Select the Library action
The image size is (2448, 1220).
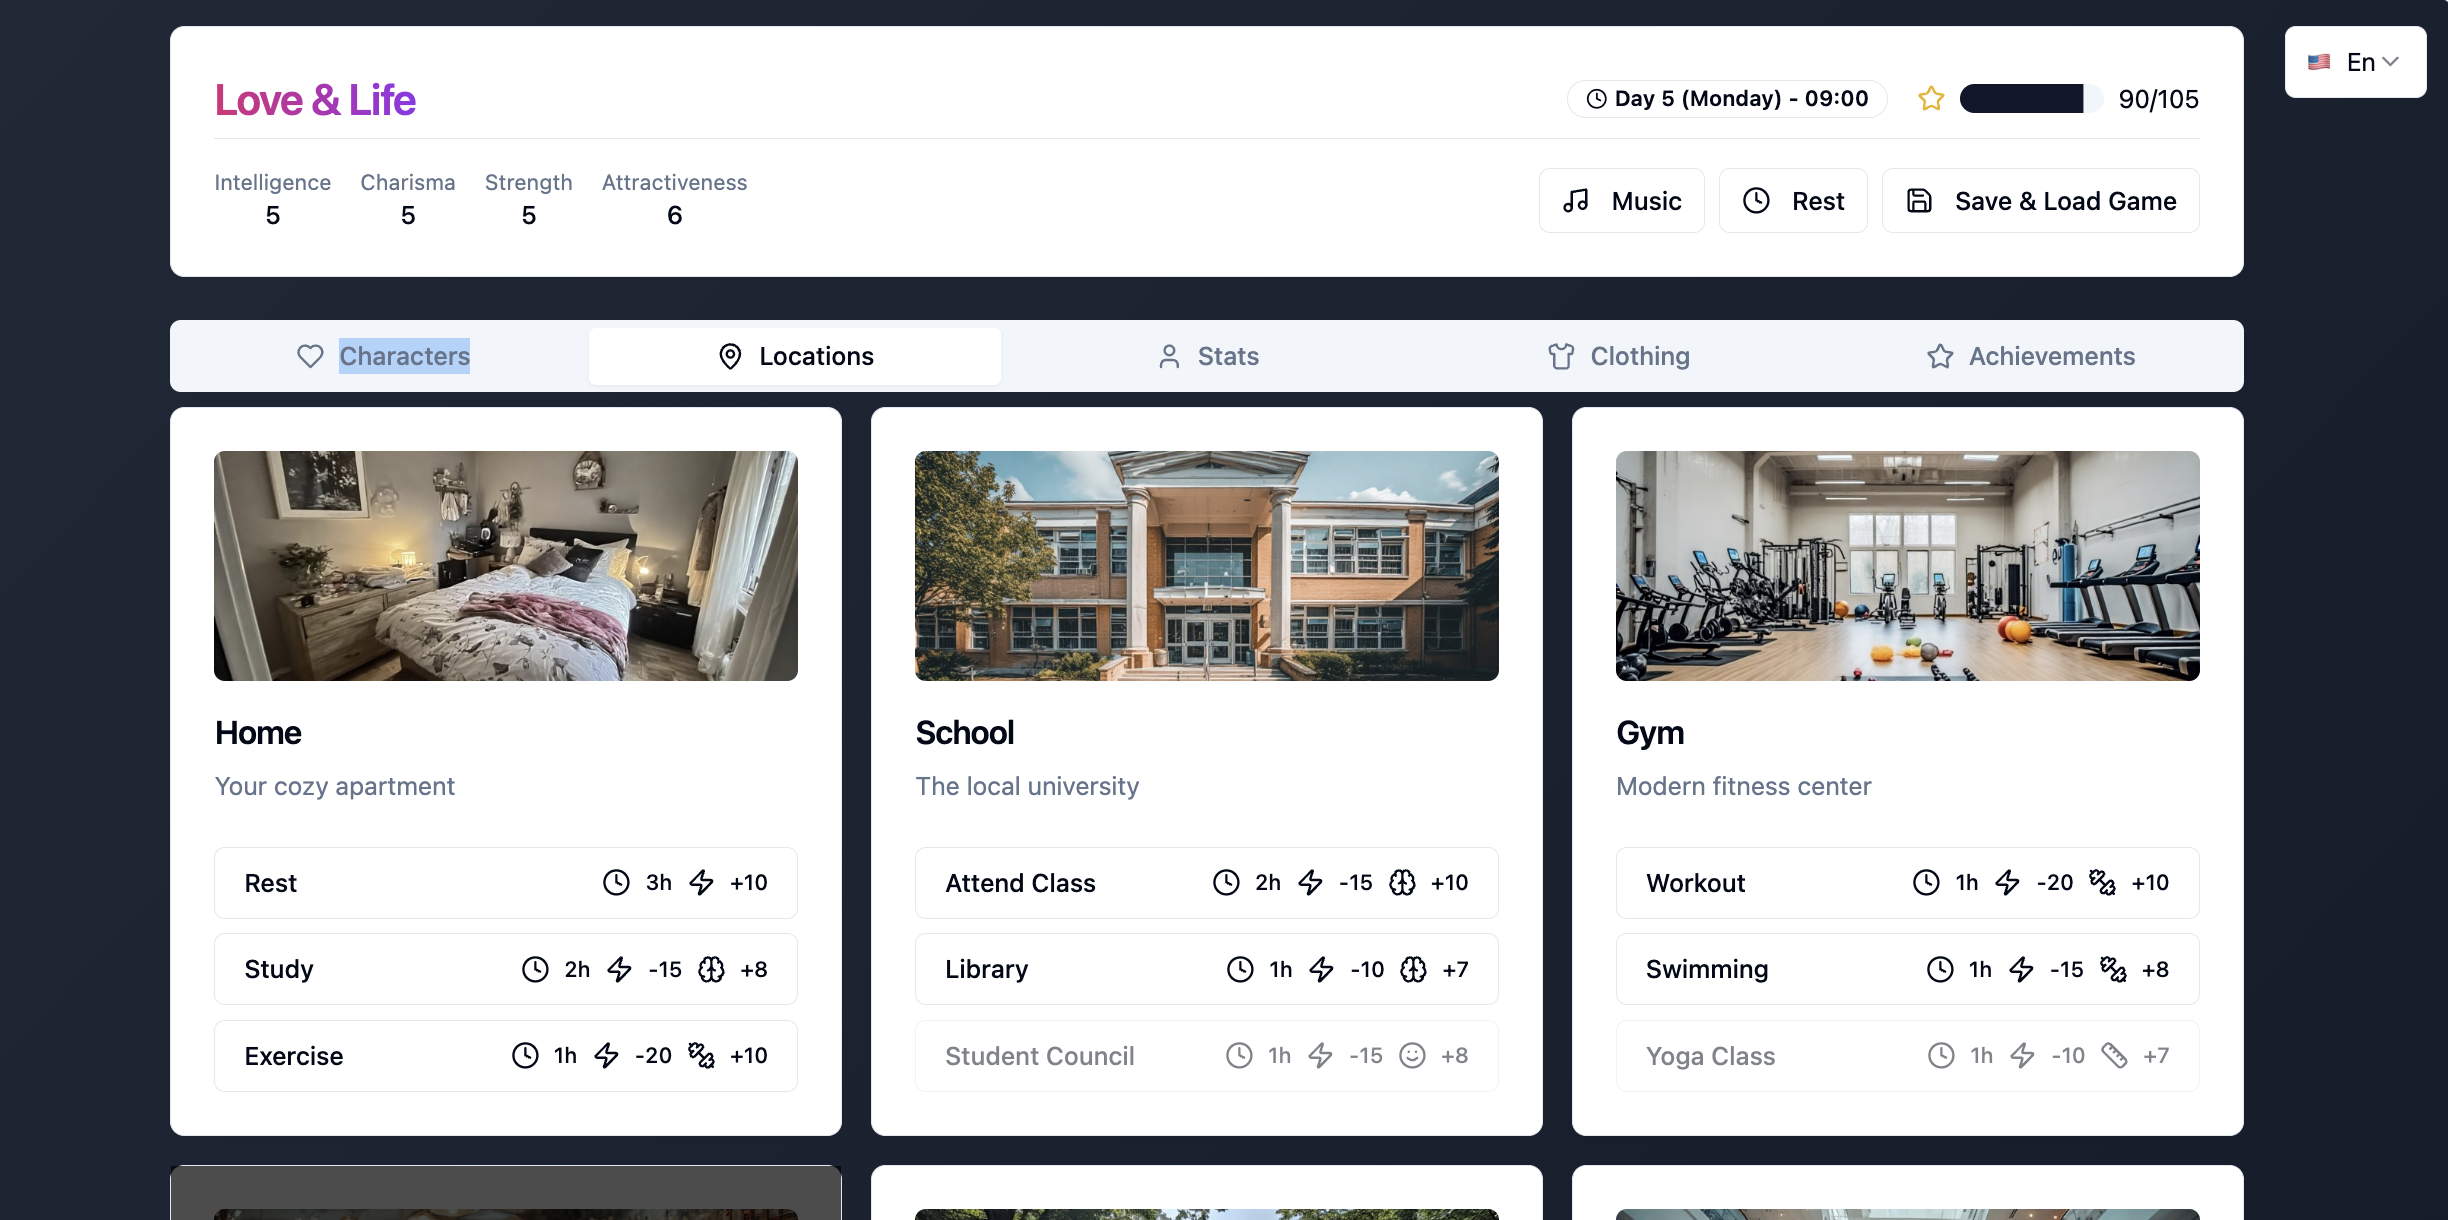coord(1207,969)
